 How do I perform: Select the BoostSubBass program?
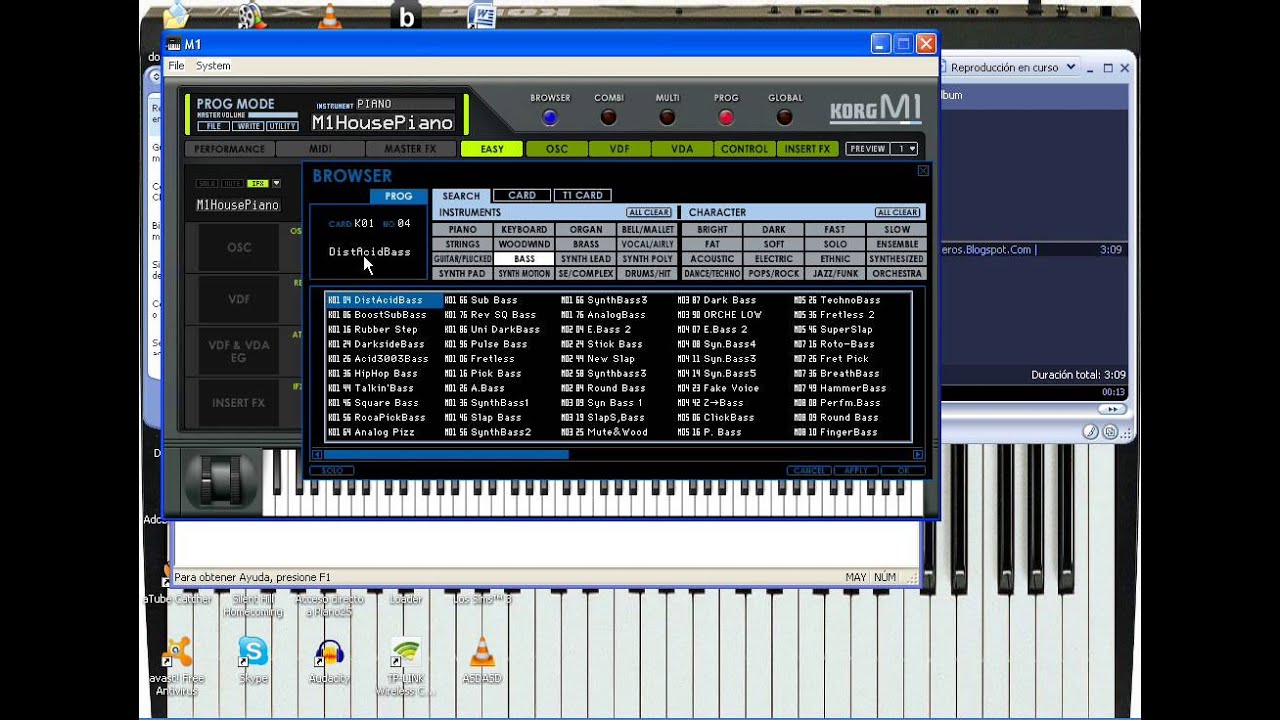(383, 315)
